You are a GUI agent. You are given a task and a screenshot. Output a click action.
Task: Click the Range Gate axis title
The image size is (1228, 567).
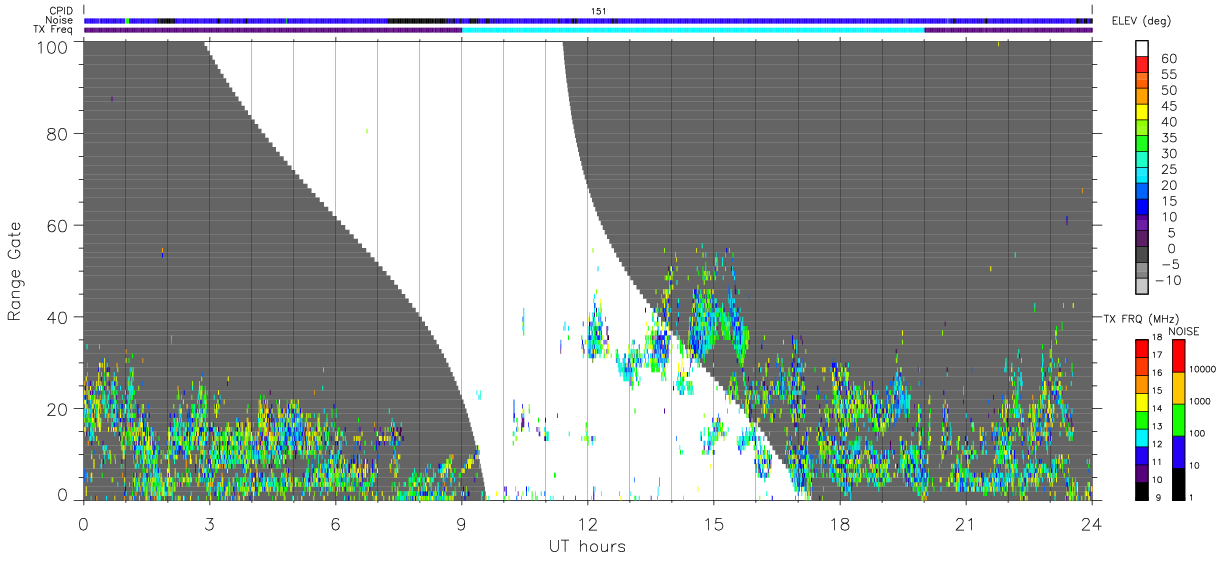(x=16, y=271)
